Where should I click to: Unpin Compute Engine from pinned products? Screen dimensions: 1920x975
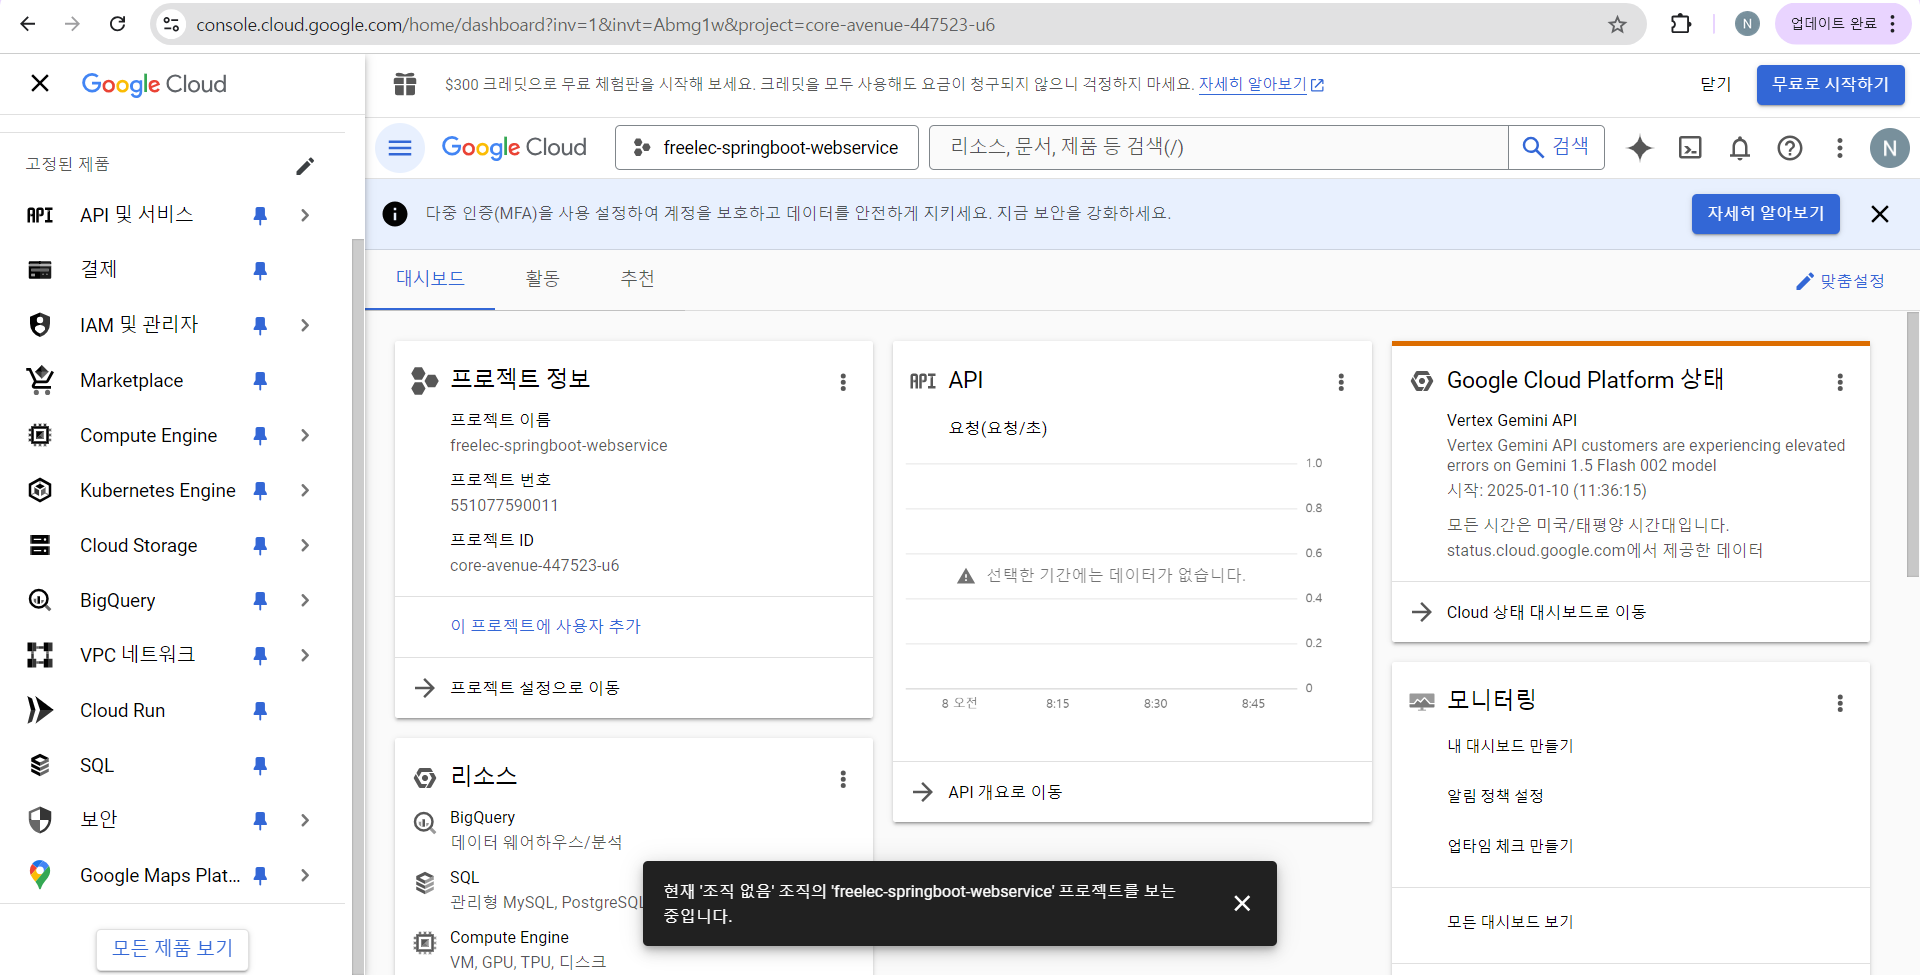coord(260,435)
